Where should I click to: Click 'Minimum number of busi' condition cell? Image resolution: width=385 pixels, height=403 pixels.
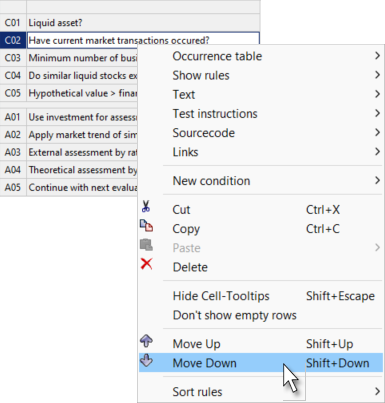pos(82,58)
